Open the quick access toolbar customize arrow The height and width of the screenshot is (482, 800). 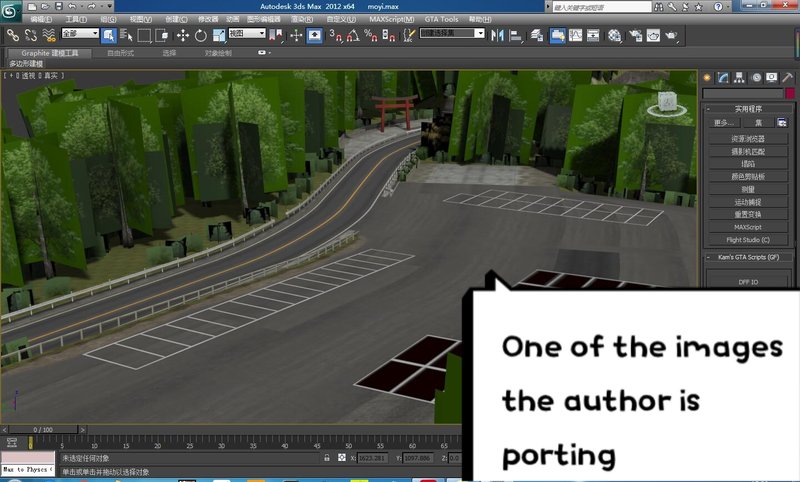click(x=109, y=7)
